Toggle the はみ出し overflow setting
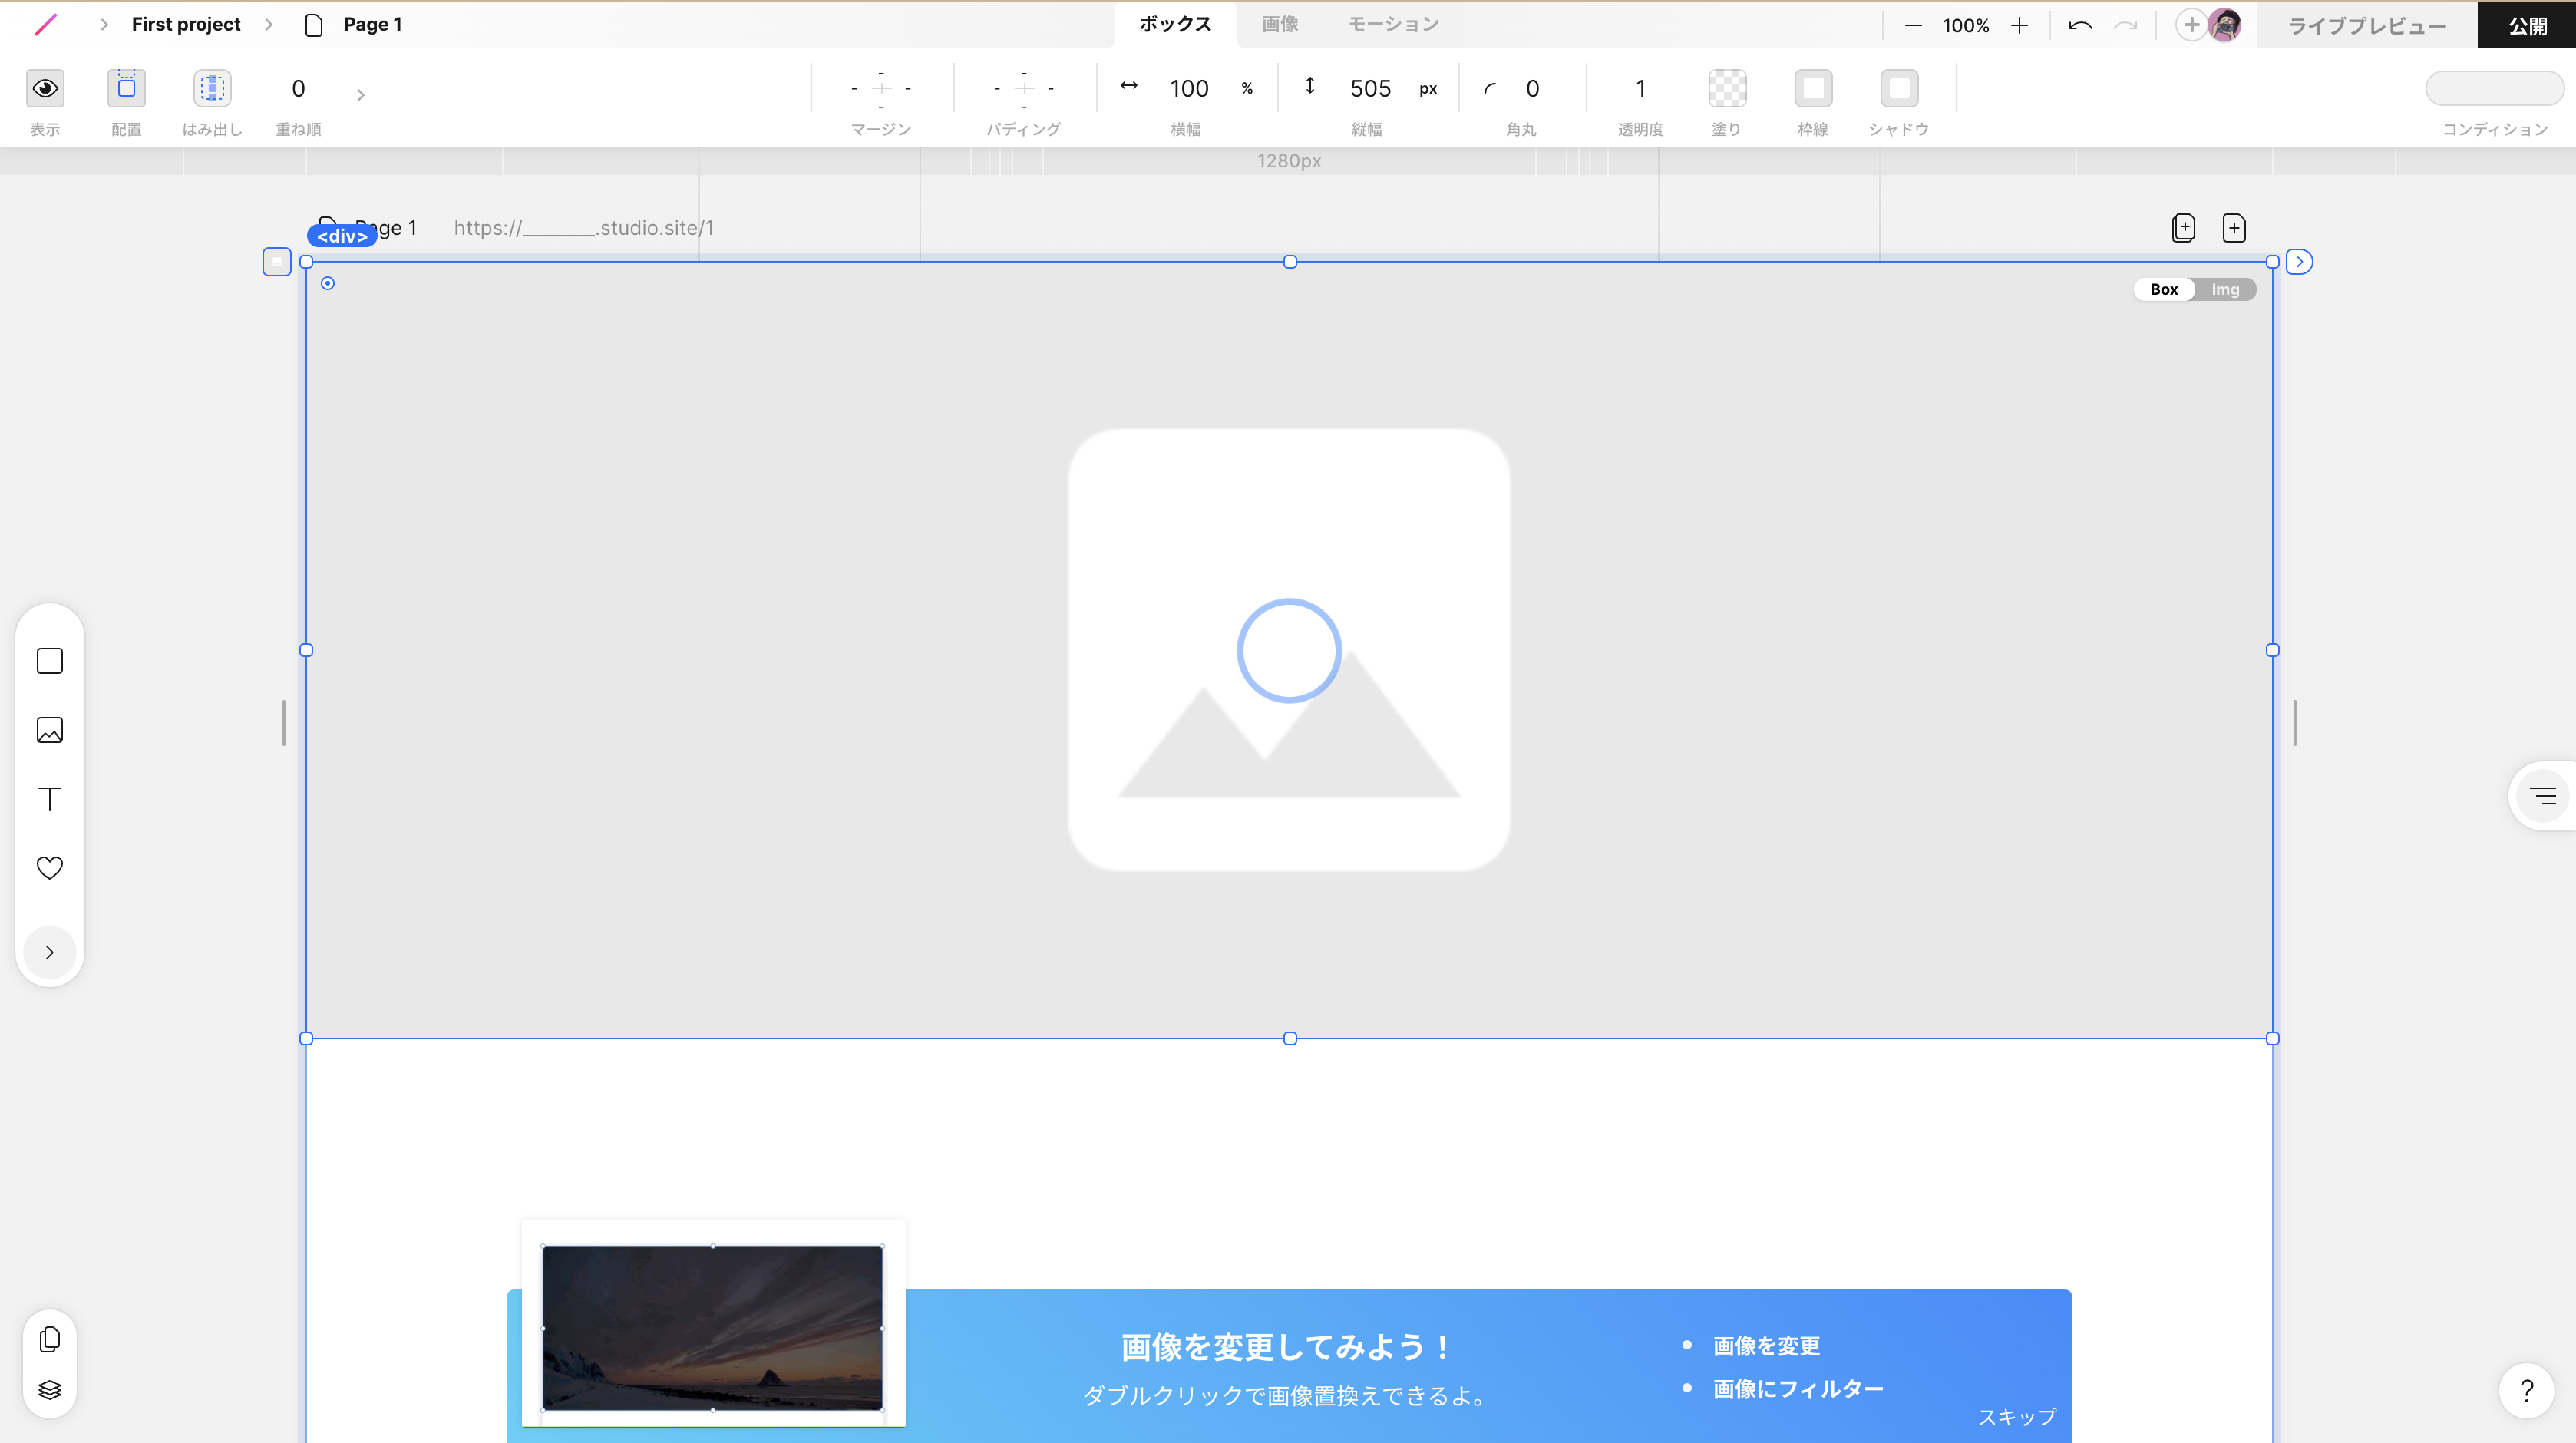 point(211,89)
